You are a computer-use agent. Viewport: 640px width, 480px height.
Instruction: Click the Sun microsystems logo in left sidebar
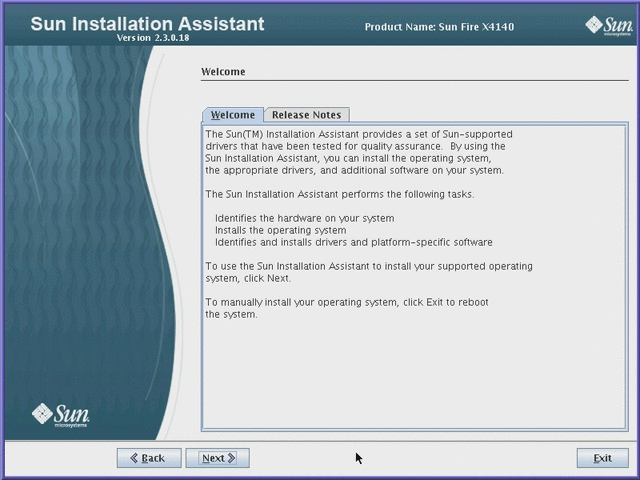click(60, 415)
